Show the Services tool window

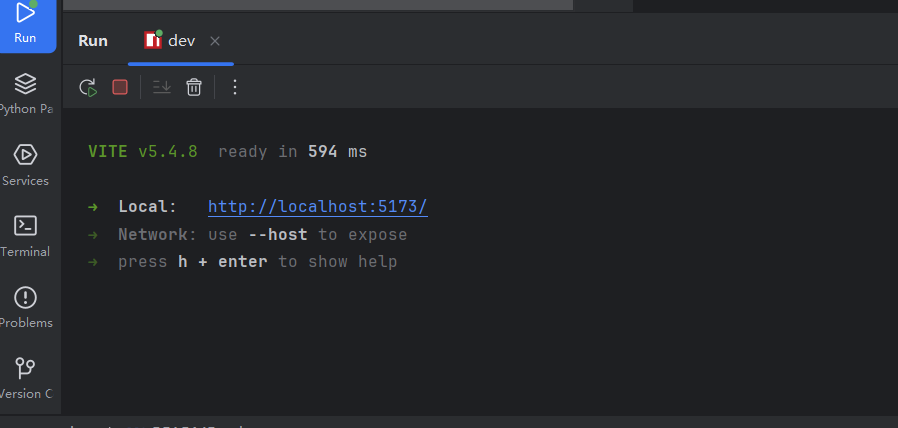point(25,164)
